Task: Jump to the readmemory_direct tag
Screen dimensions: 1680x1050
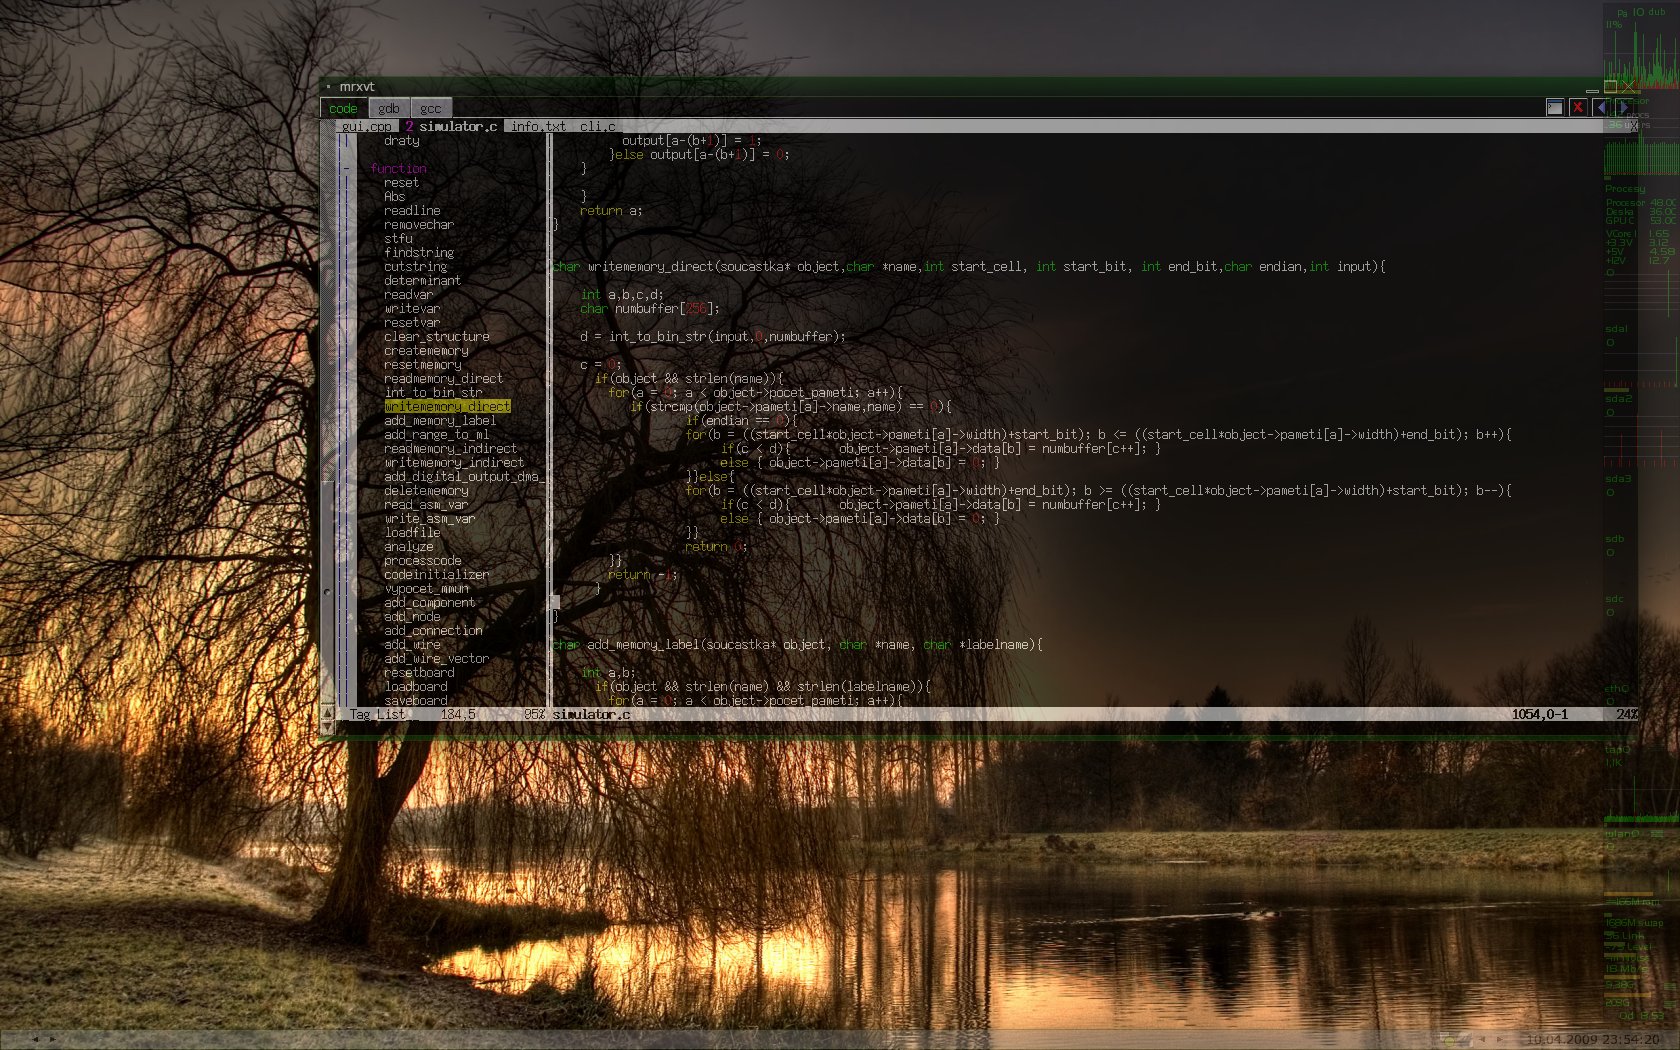Action: click(x=443, y=378)
